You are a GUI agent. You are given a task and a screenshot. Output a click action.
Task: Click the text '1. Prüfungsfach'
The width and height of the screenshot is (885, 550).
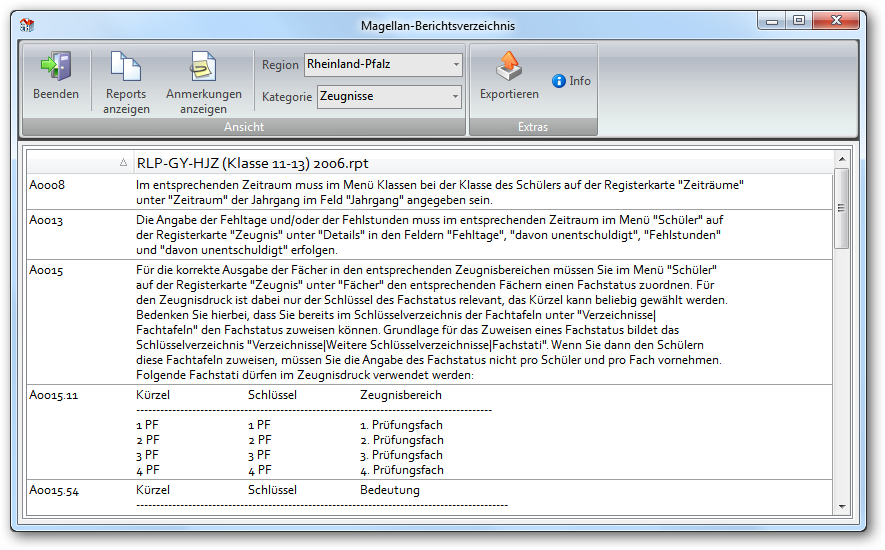(x=401, y=425)
